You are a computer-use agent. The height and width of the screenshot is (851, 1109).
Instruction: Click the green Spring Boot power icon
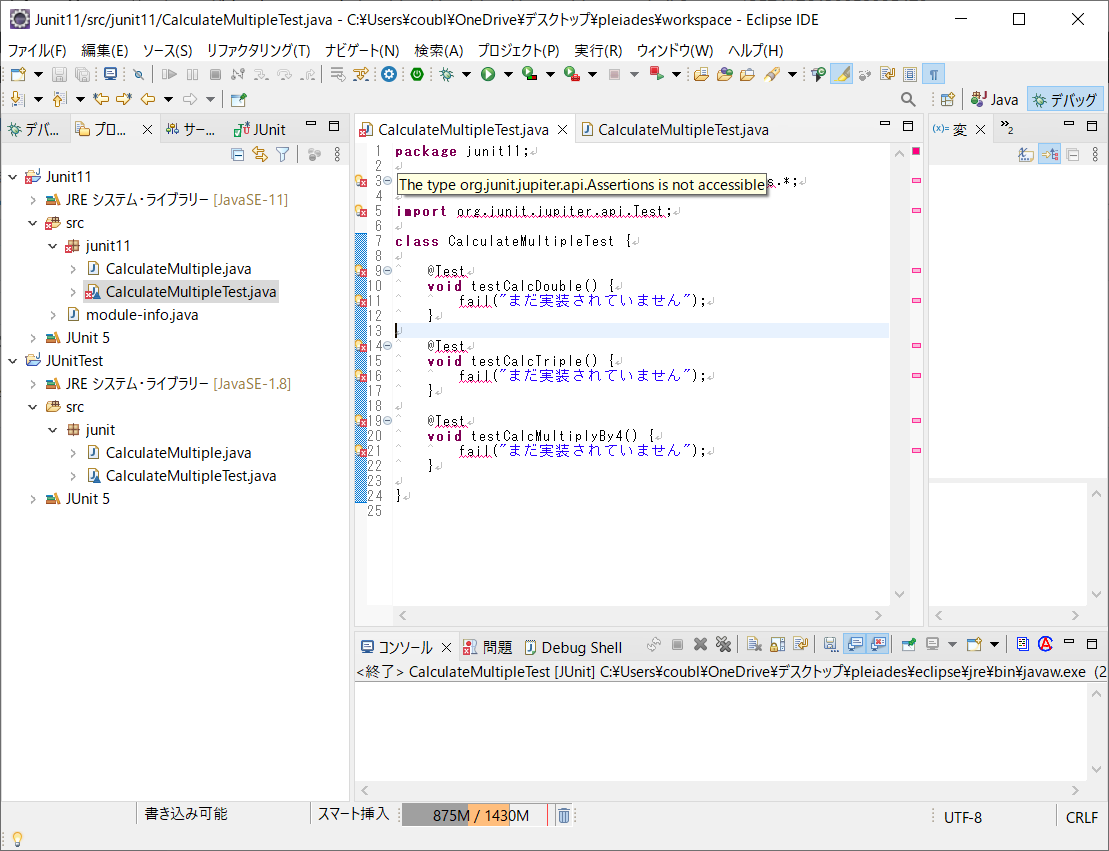pos(417,74)
